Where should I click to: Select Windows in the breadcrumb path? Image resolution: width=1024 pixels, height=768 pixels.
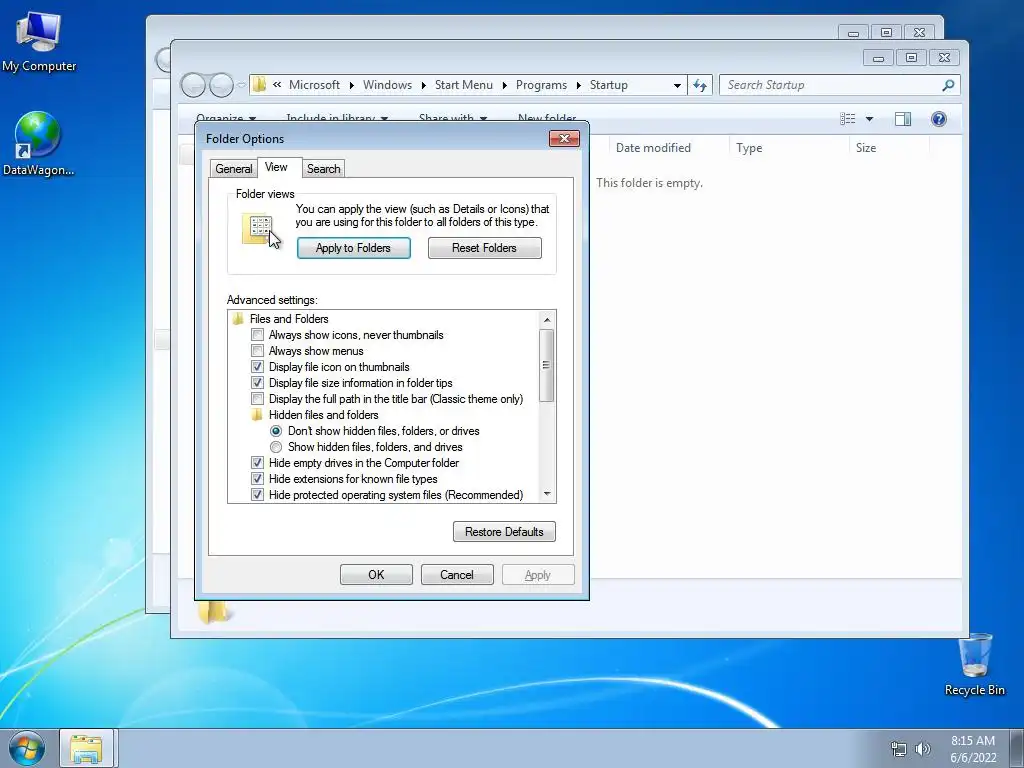tap(387, 85)
